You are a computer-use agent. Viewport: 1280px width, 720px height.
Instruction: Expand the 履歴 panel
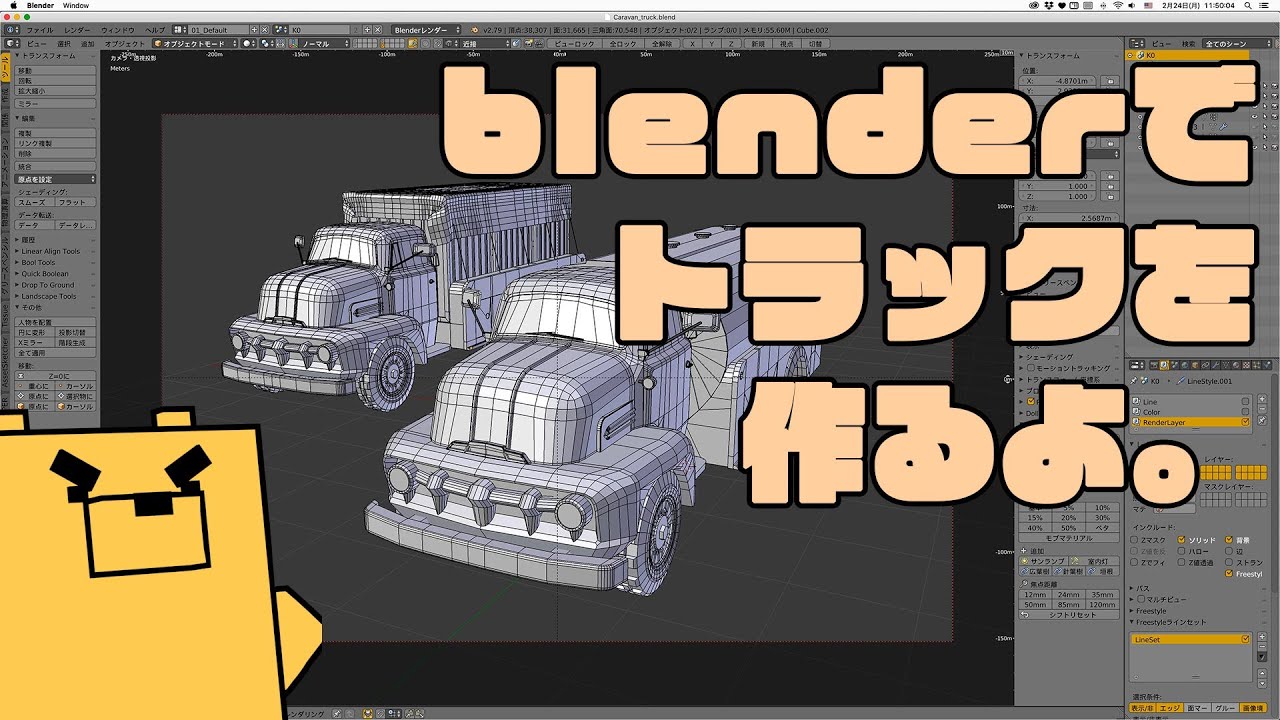[x=28, y=240]
